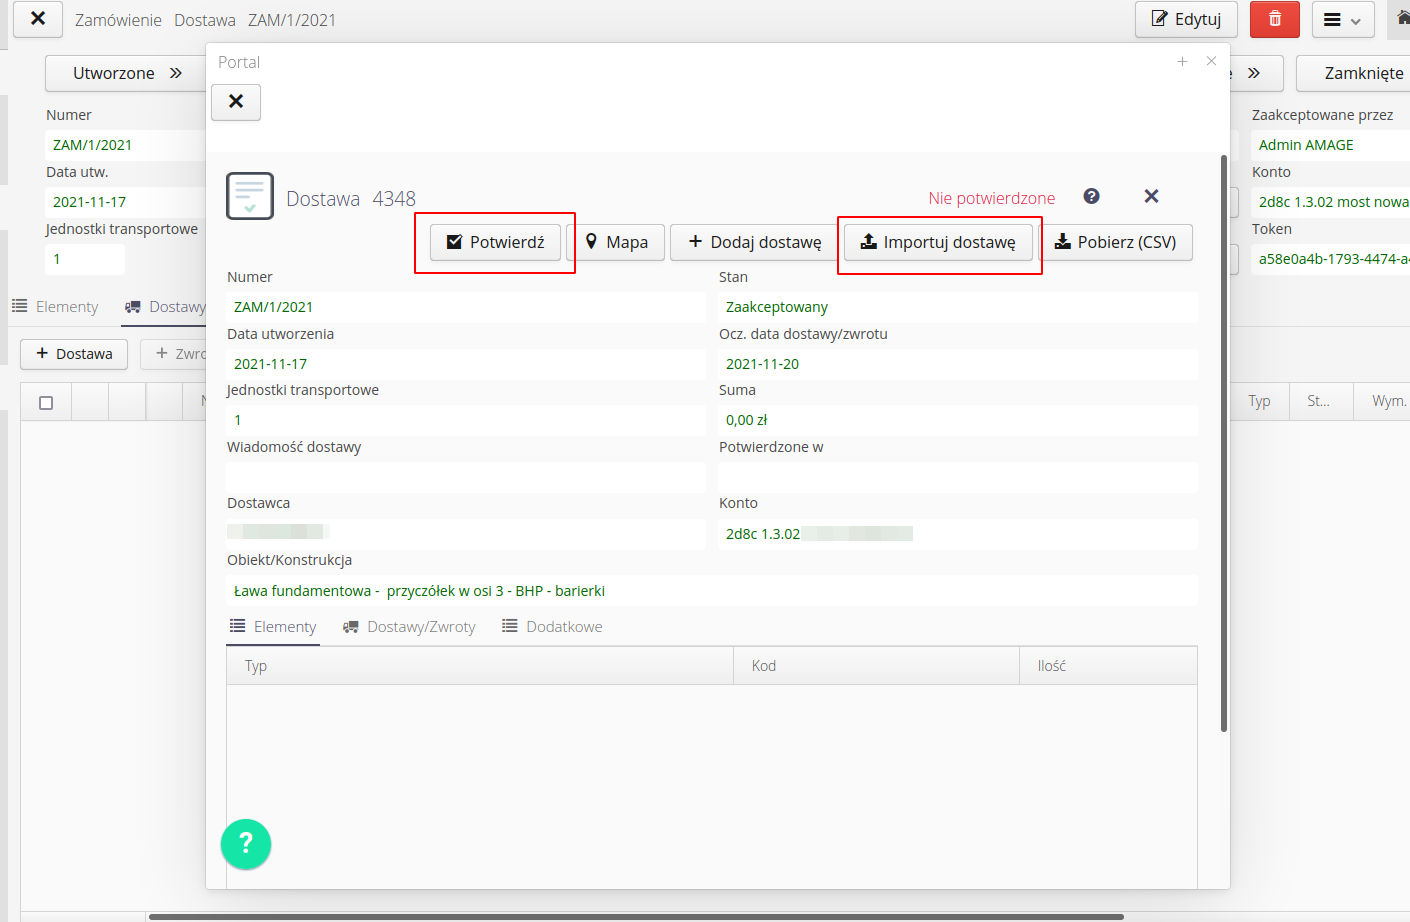The image size is (1410, 922).
Task: Click the modal vertical scrollbar
Action: 1223,440
